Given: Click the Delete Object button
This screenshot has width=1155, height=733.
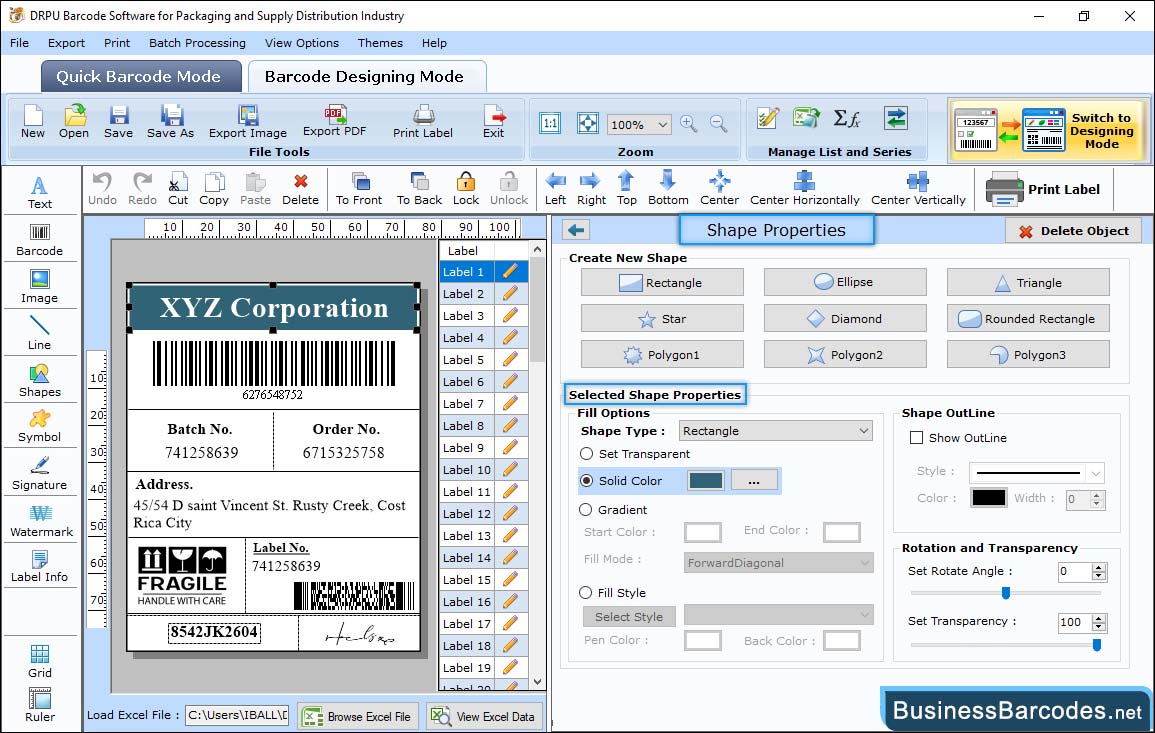Looking at the screenshot, I should coord(1073,231).
